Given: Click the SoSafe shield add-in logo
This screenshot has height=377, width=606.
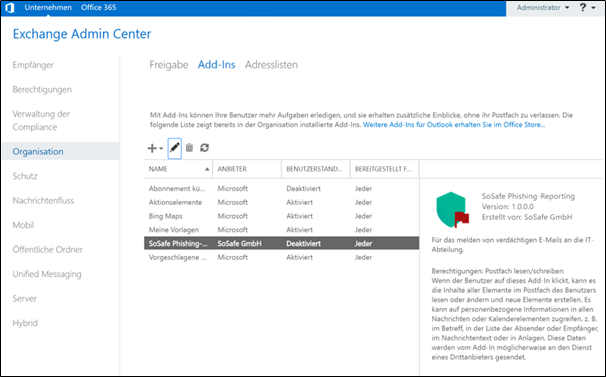Looking at the screenshot, I should (452, 209).
